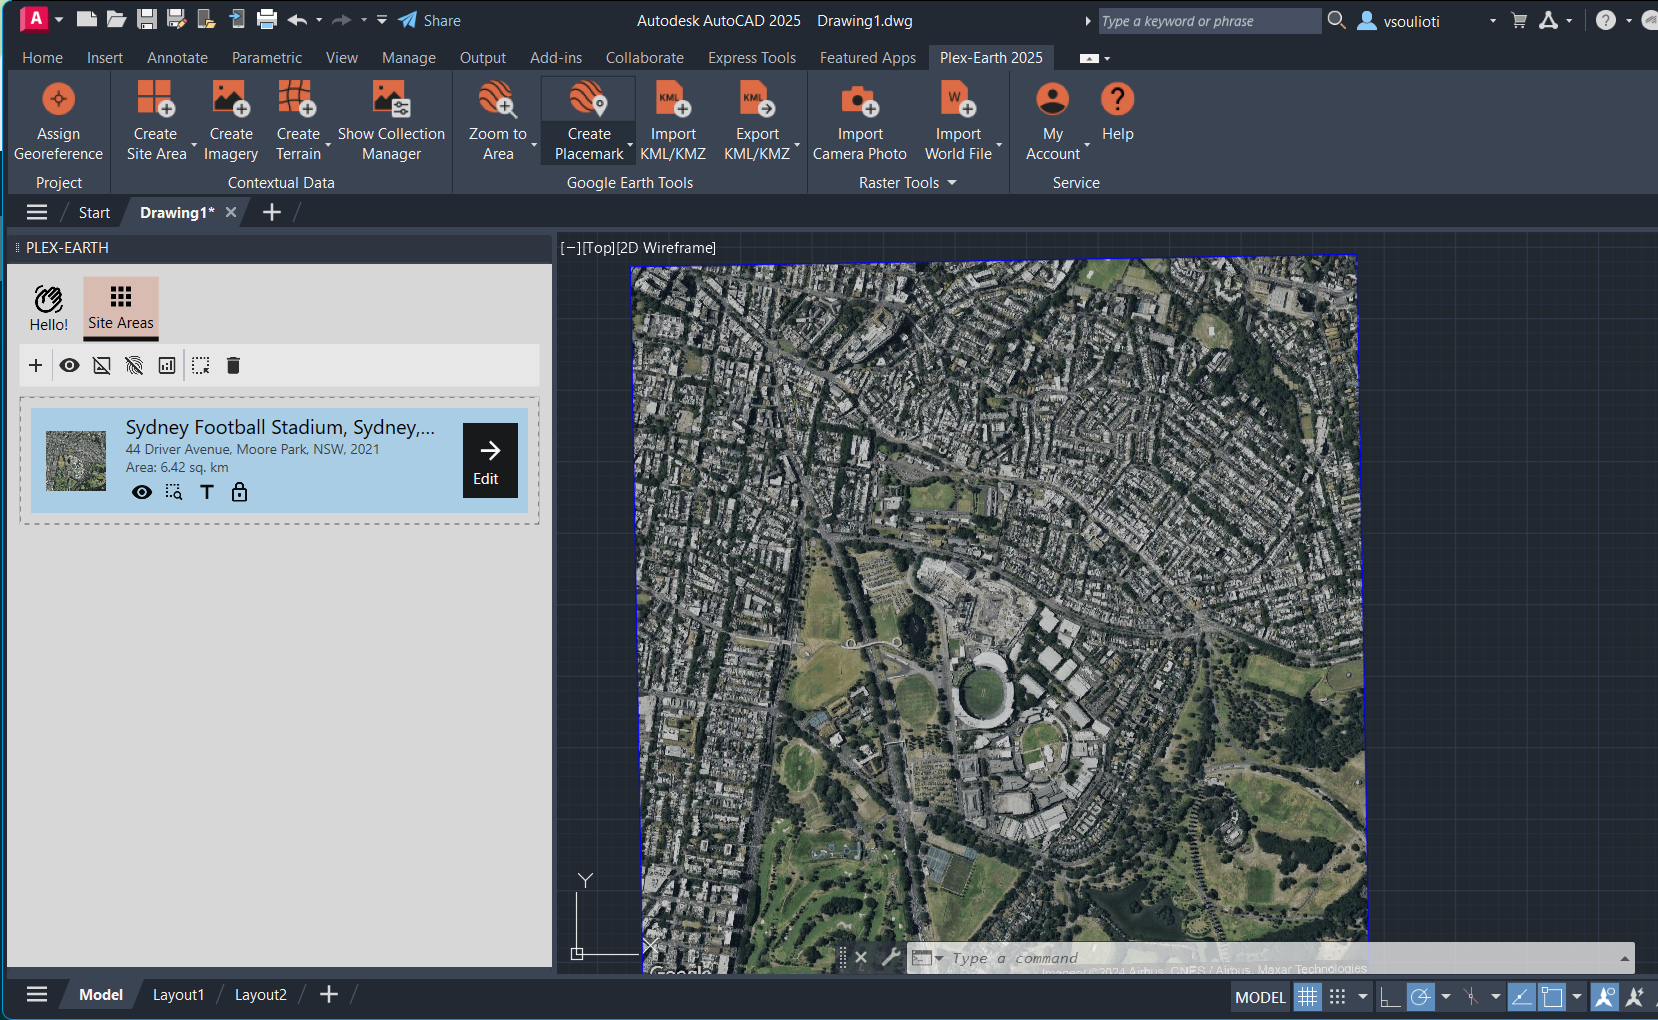Viewport: 1658px width, 1020px height.
Task: Toggle the hide terrain contours icon
Action: pos(134,366)
